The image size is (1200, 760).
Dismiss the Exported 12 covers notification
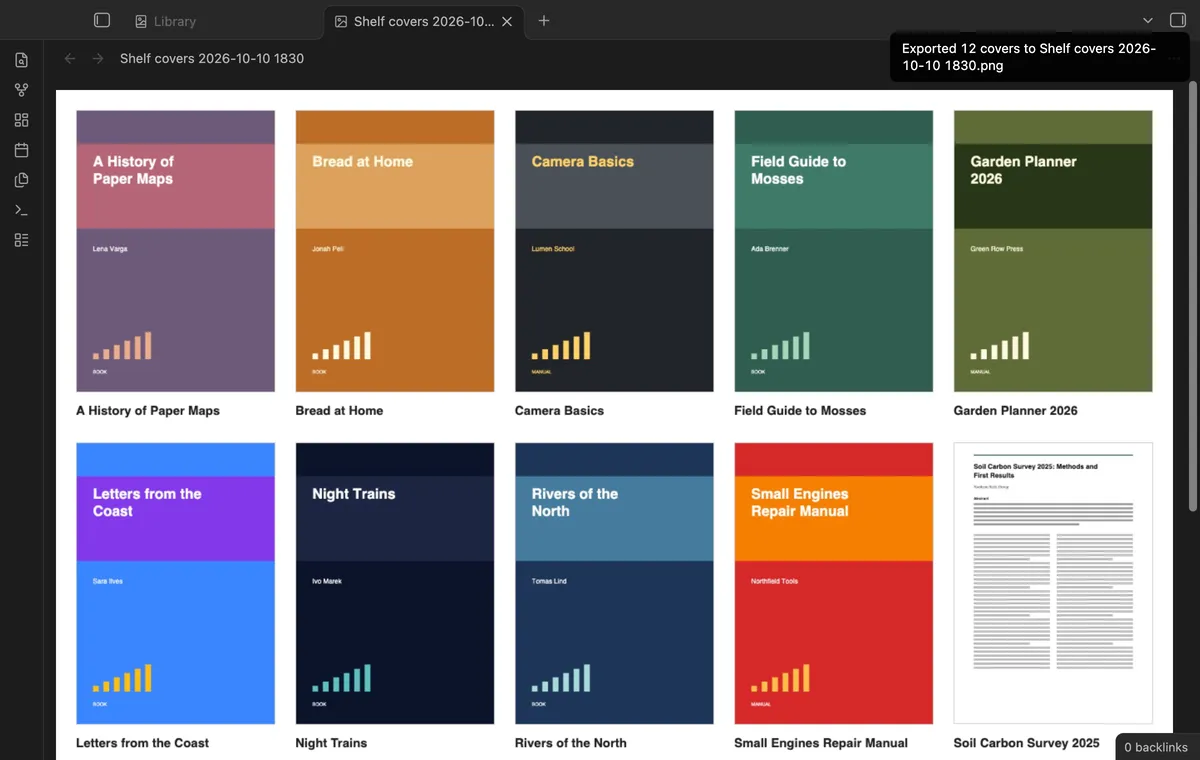[x=1039, y=57]
